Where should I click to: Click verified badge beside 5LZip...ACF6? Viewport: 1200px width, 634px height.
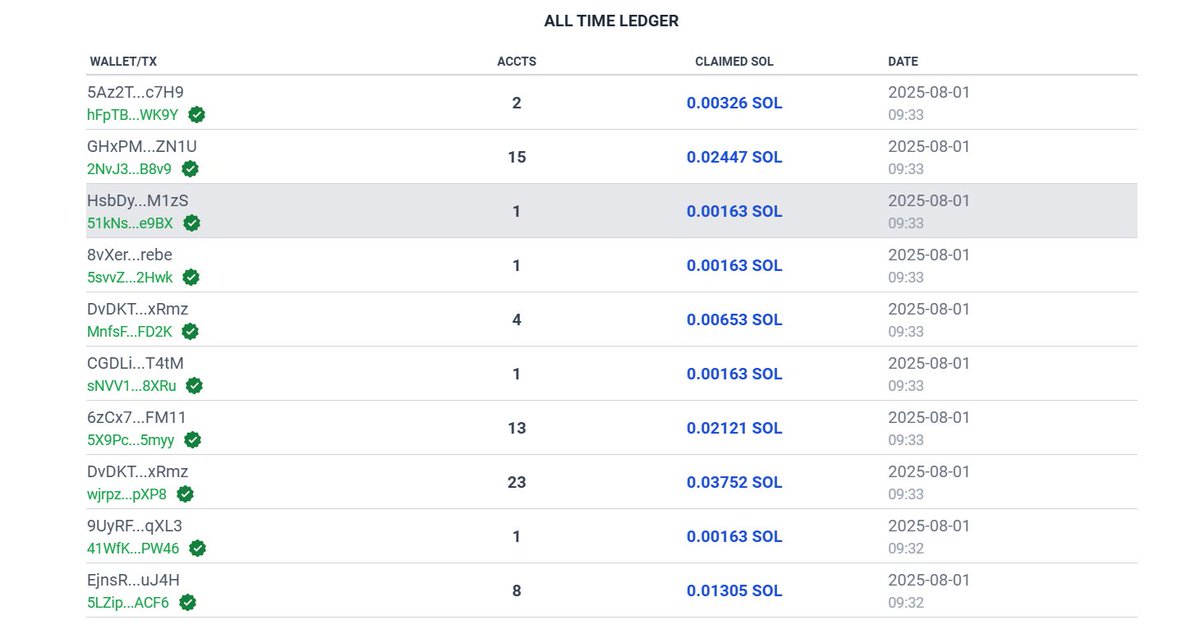tap(188, 602)
